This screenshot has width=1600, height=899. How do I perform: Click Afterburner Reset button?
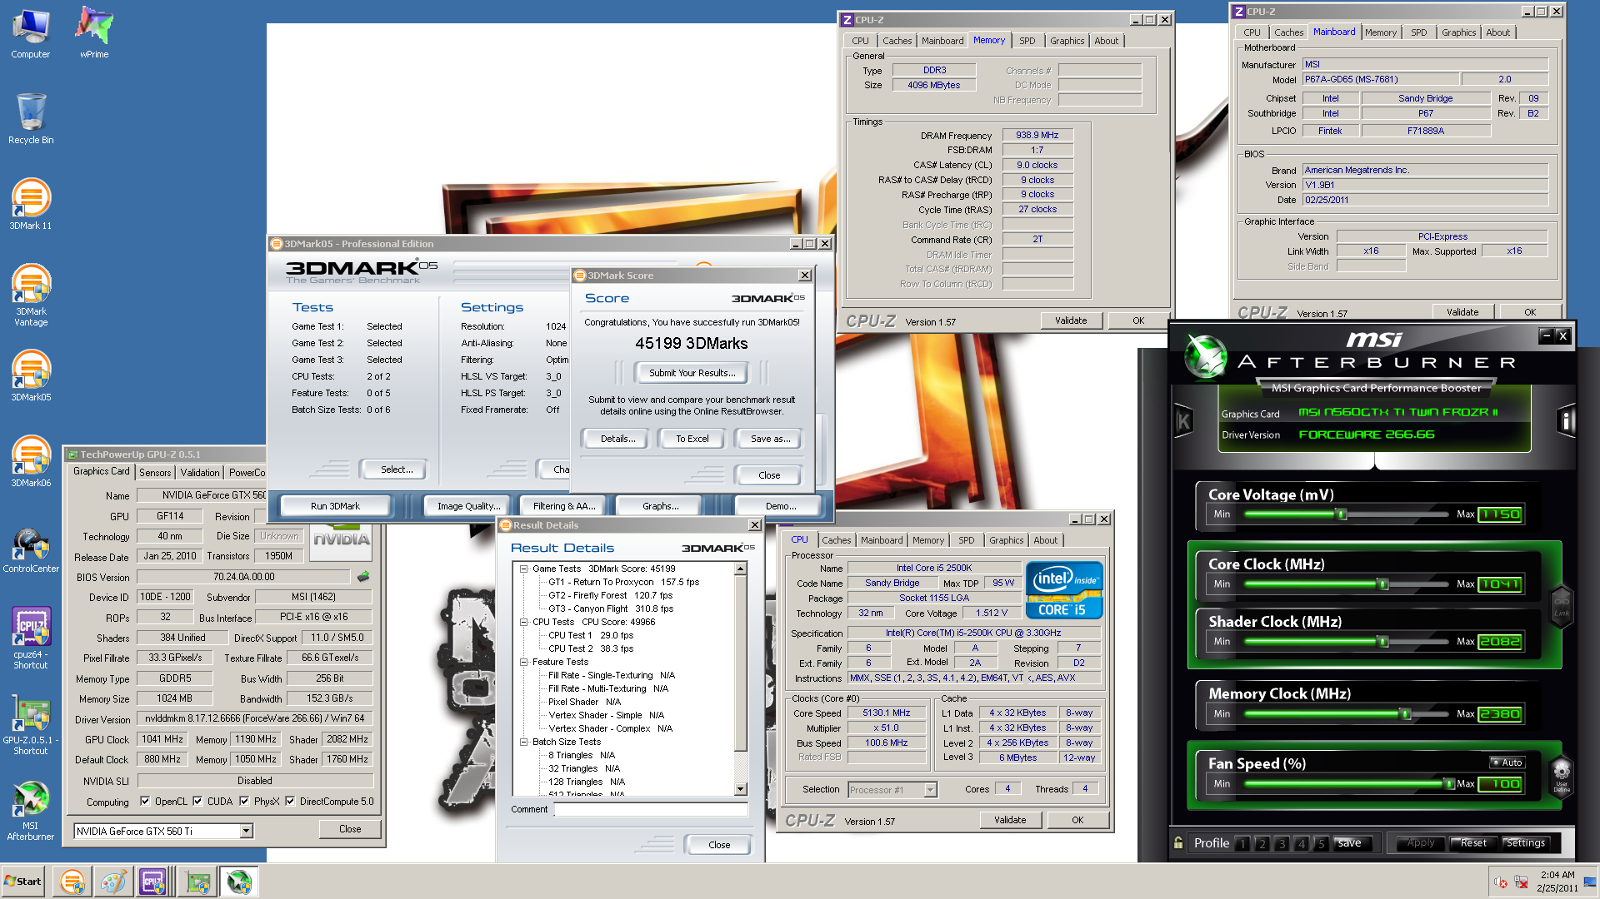tap(1472, 843)
